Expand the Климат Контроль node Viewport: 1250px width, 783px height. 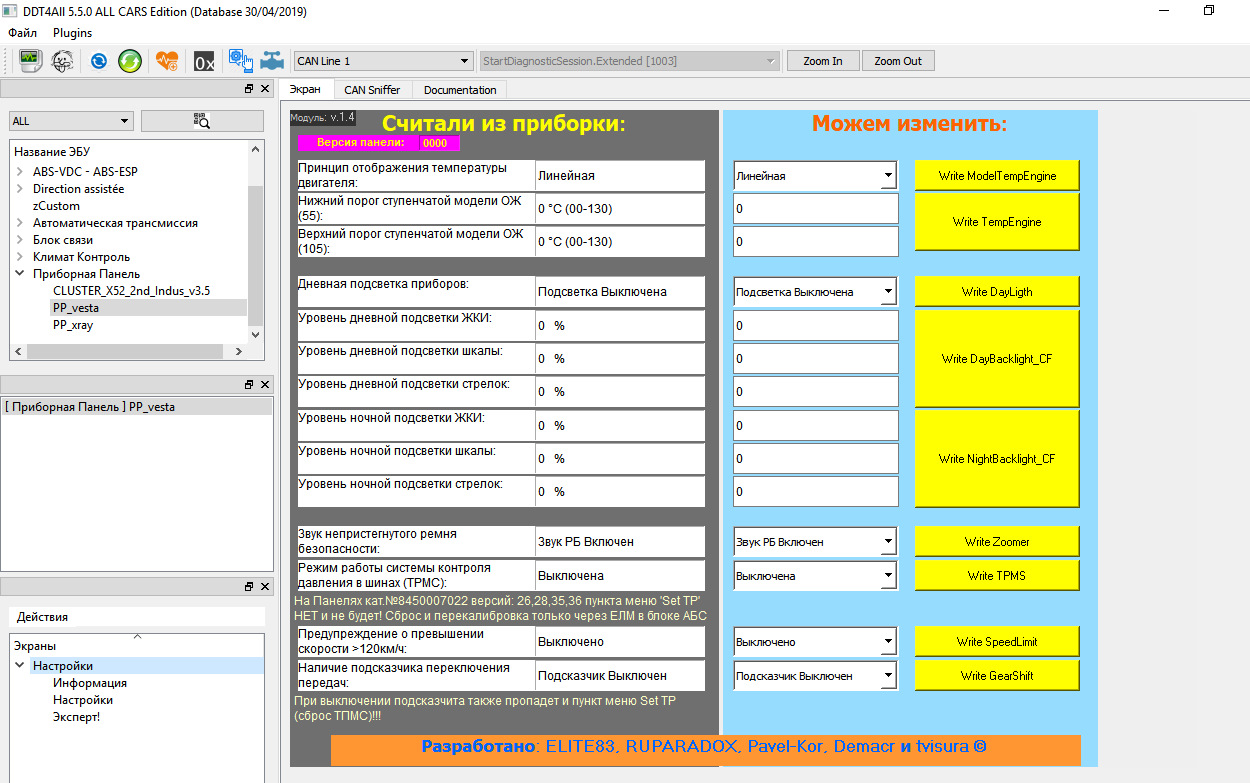point(21,257)
